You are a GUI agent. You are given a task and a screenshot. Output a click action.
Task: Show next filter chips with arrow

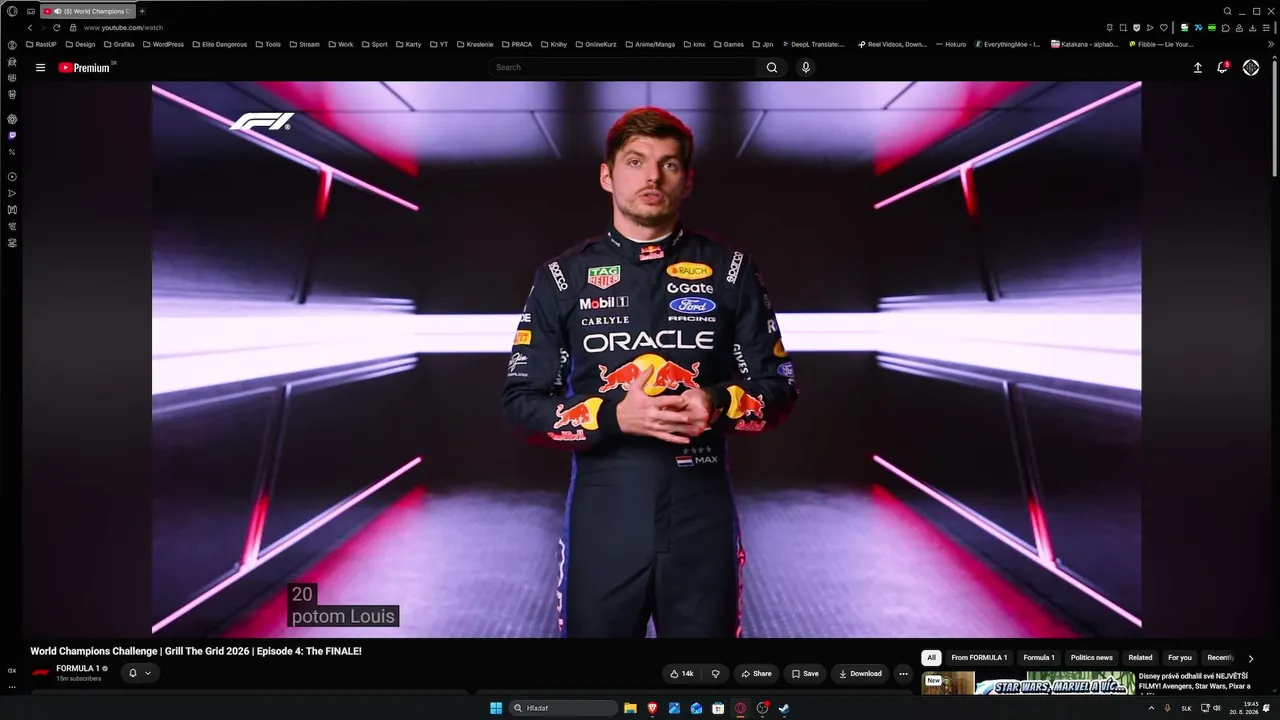(x=1250, y=658)
